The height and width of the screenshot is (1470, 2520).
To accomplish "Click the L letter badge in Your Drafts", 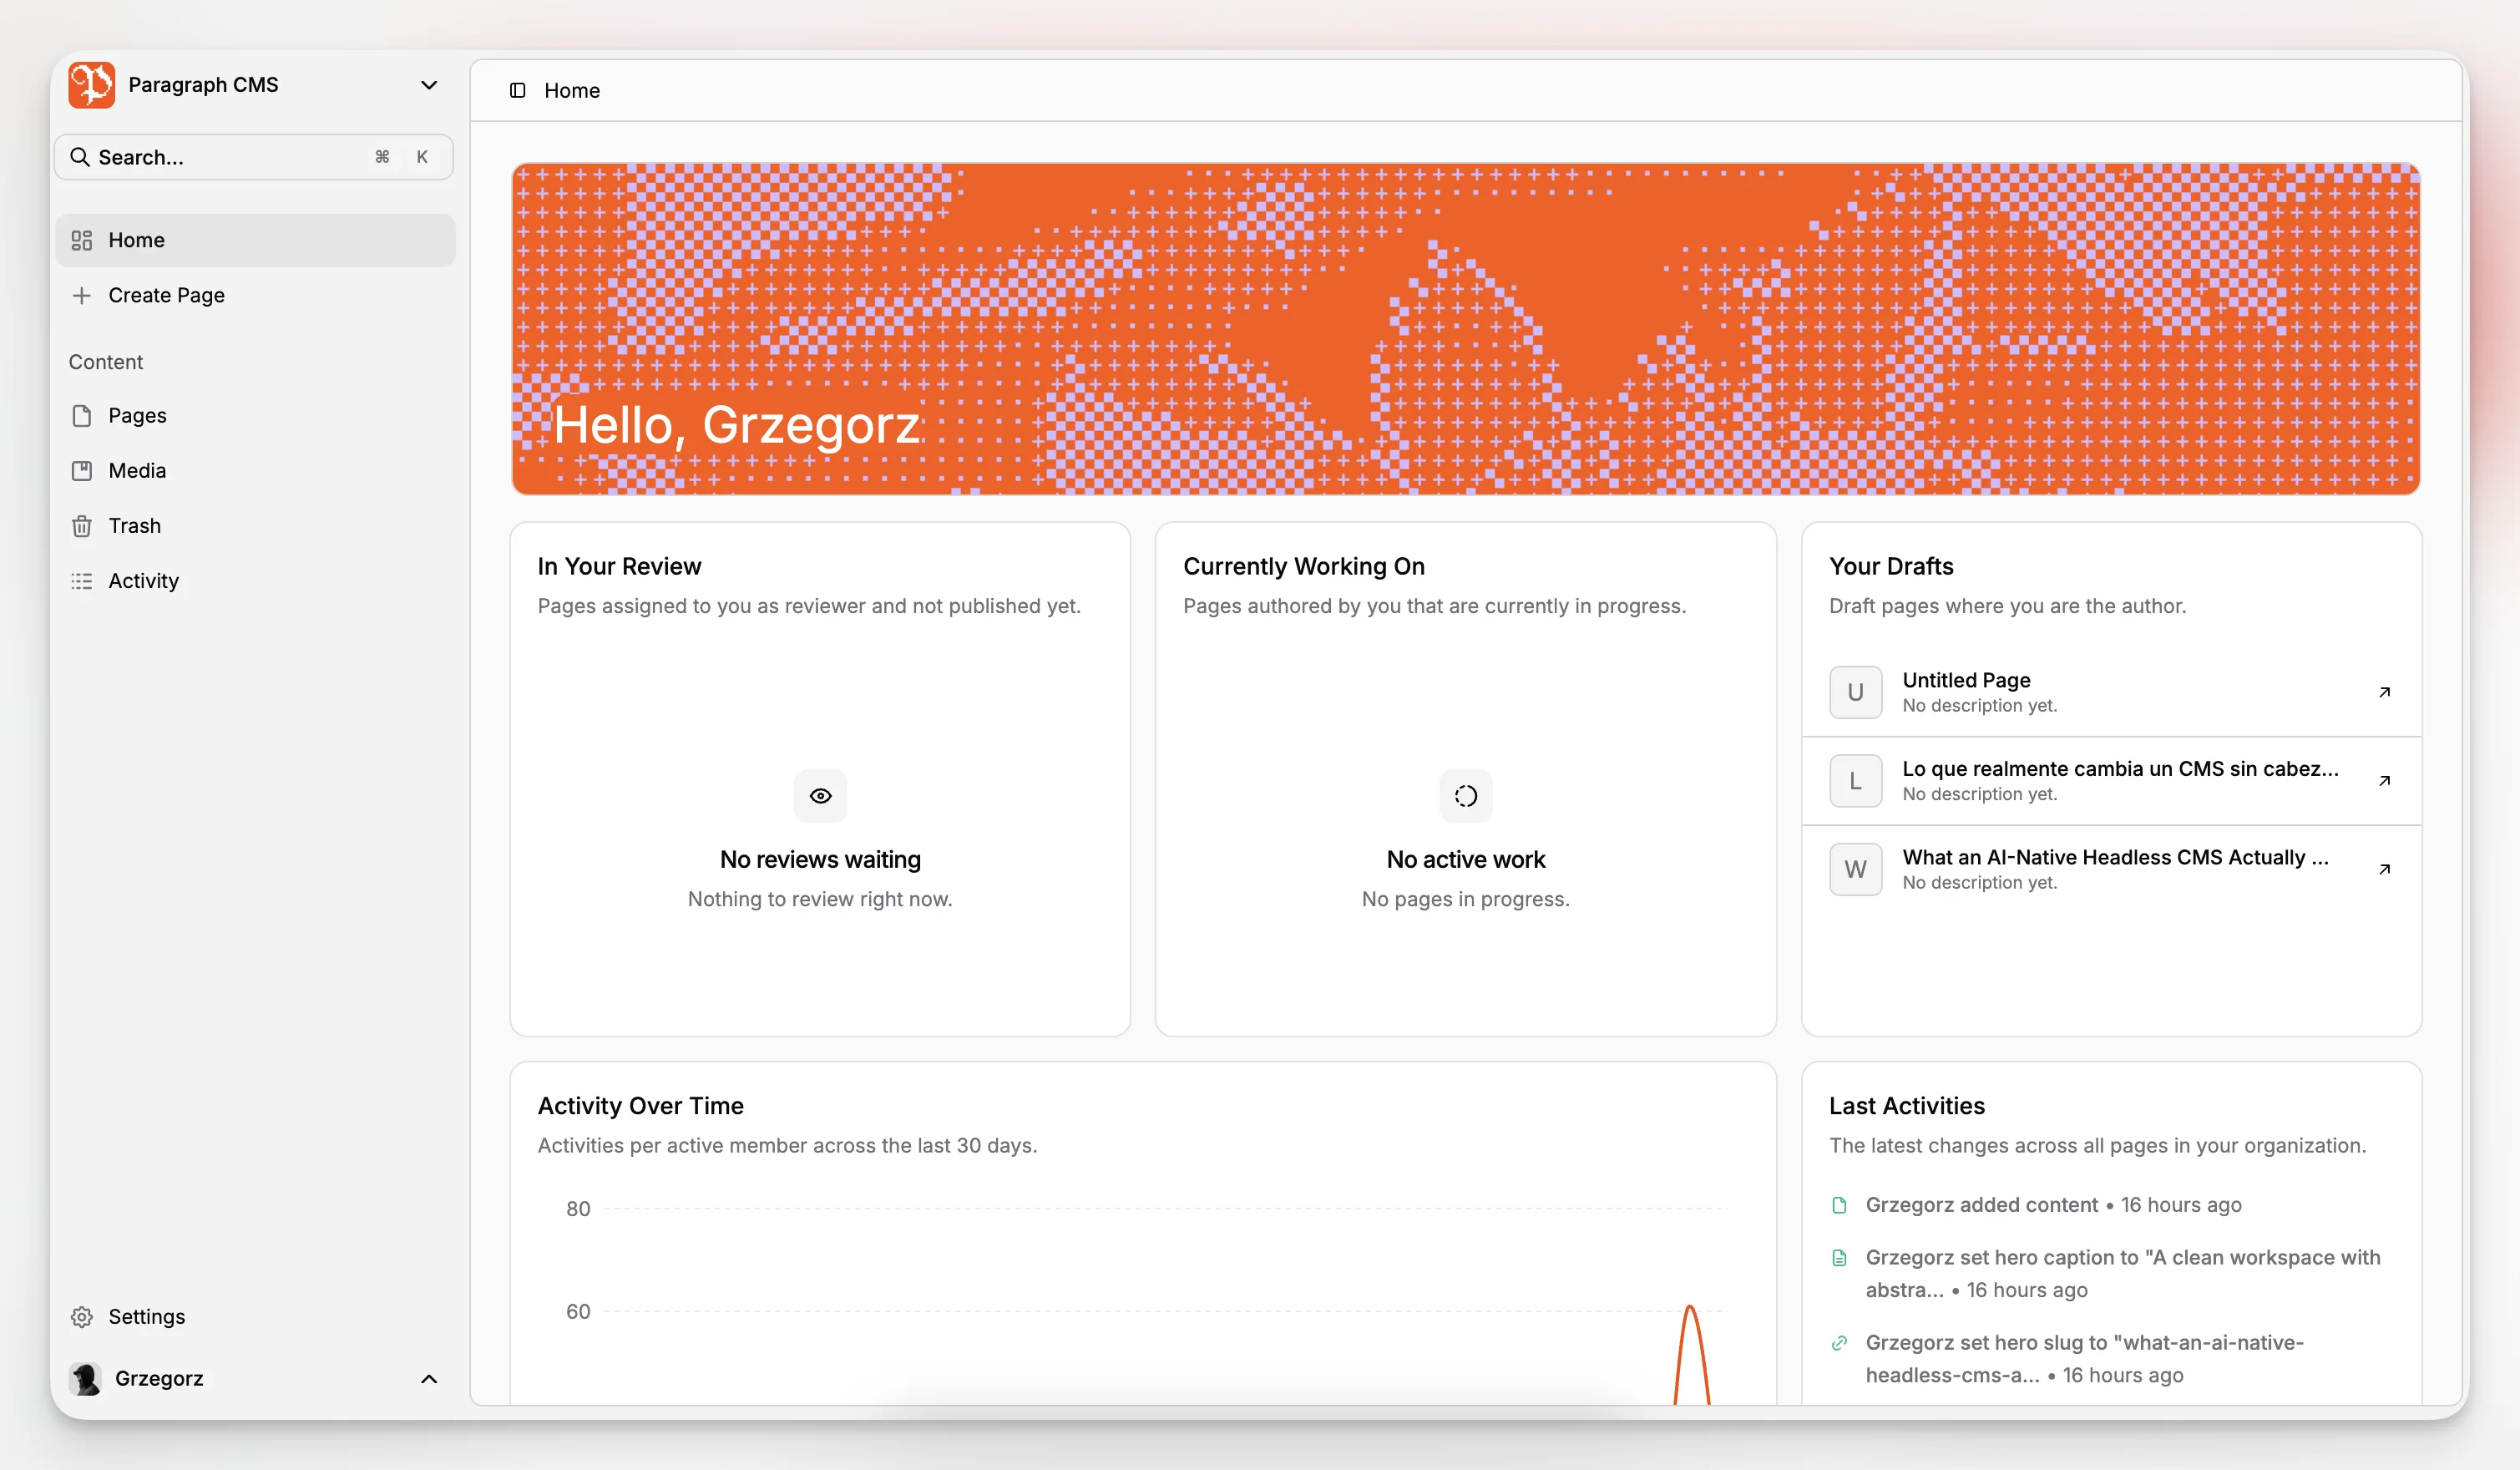I will [x=1856, y=780].
